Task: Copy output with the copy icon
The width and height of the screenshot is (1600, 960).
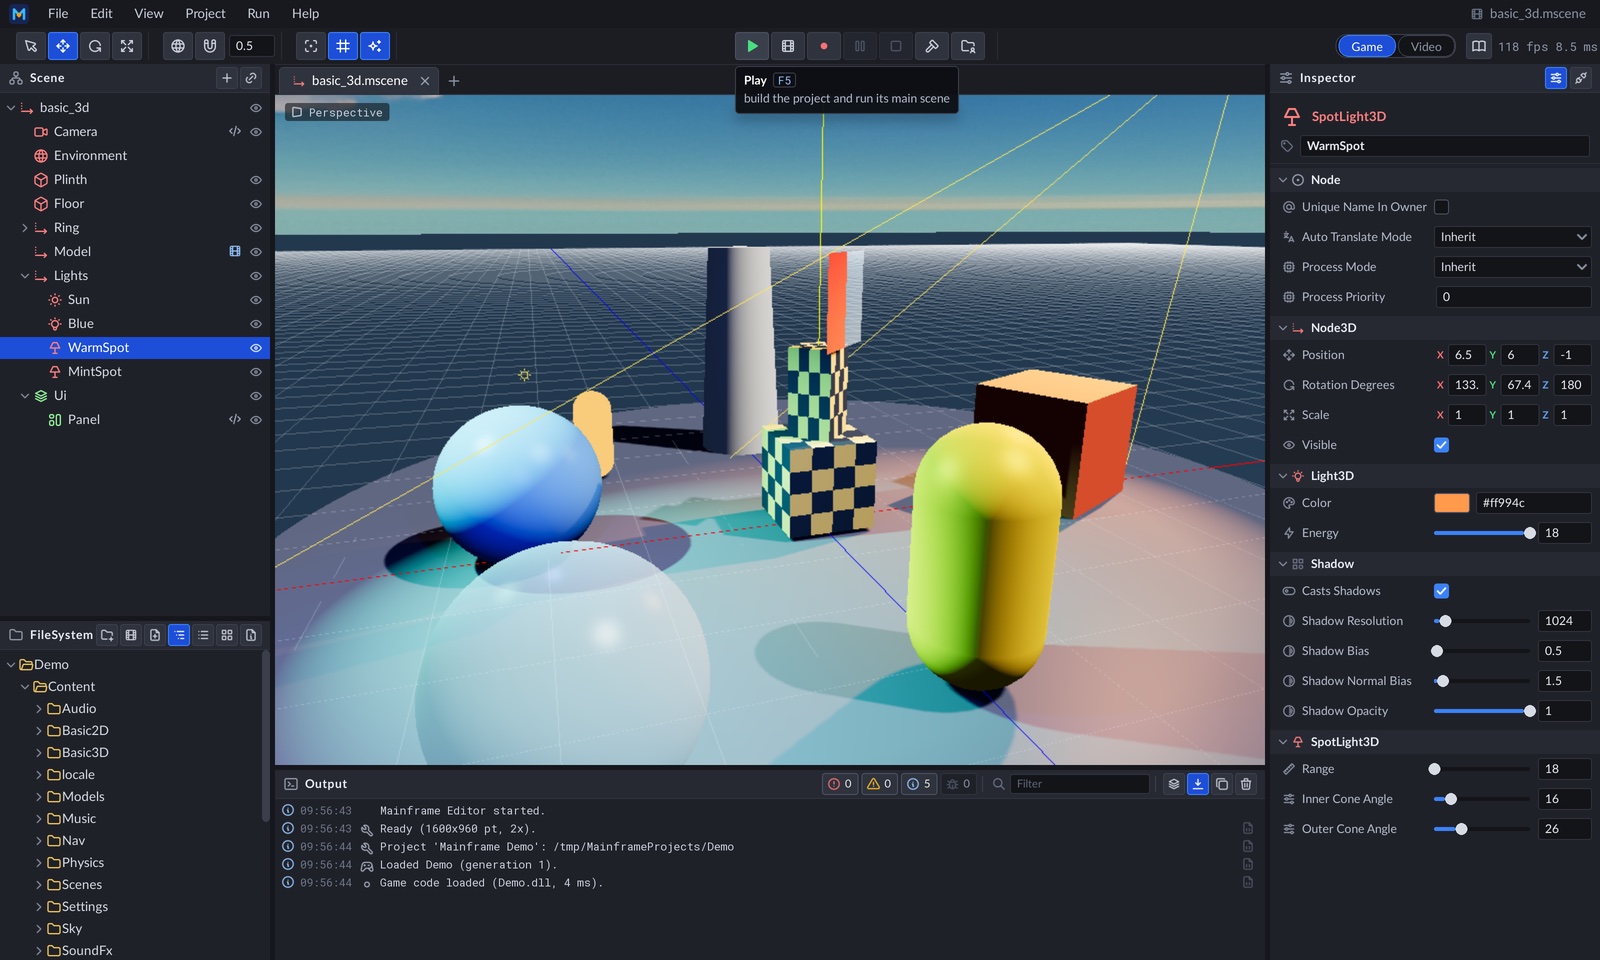Action: pyautogui.click(x=1222, y=784)
